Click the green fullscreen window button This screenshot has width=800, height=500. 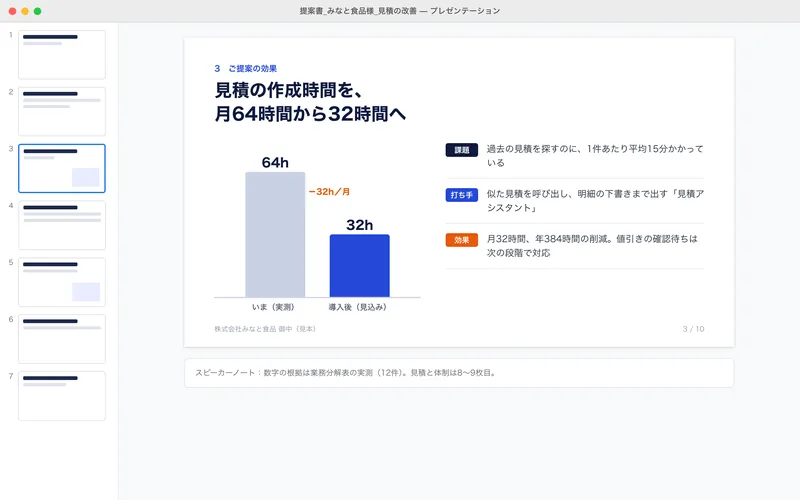[37, 11]
